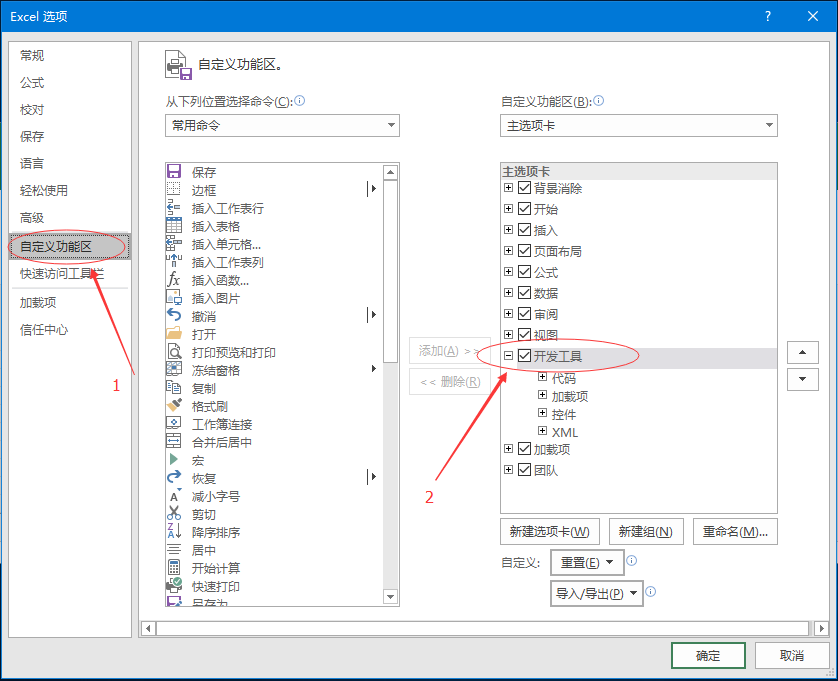The image size is (838, 681).
Task: Go to the 轻松使用 category
Action: pos(44,190)
